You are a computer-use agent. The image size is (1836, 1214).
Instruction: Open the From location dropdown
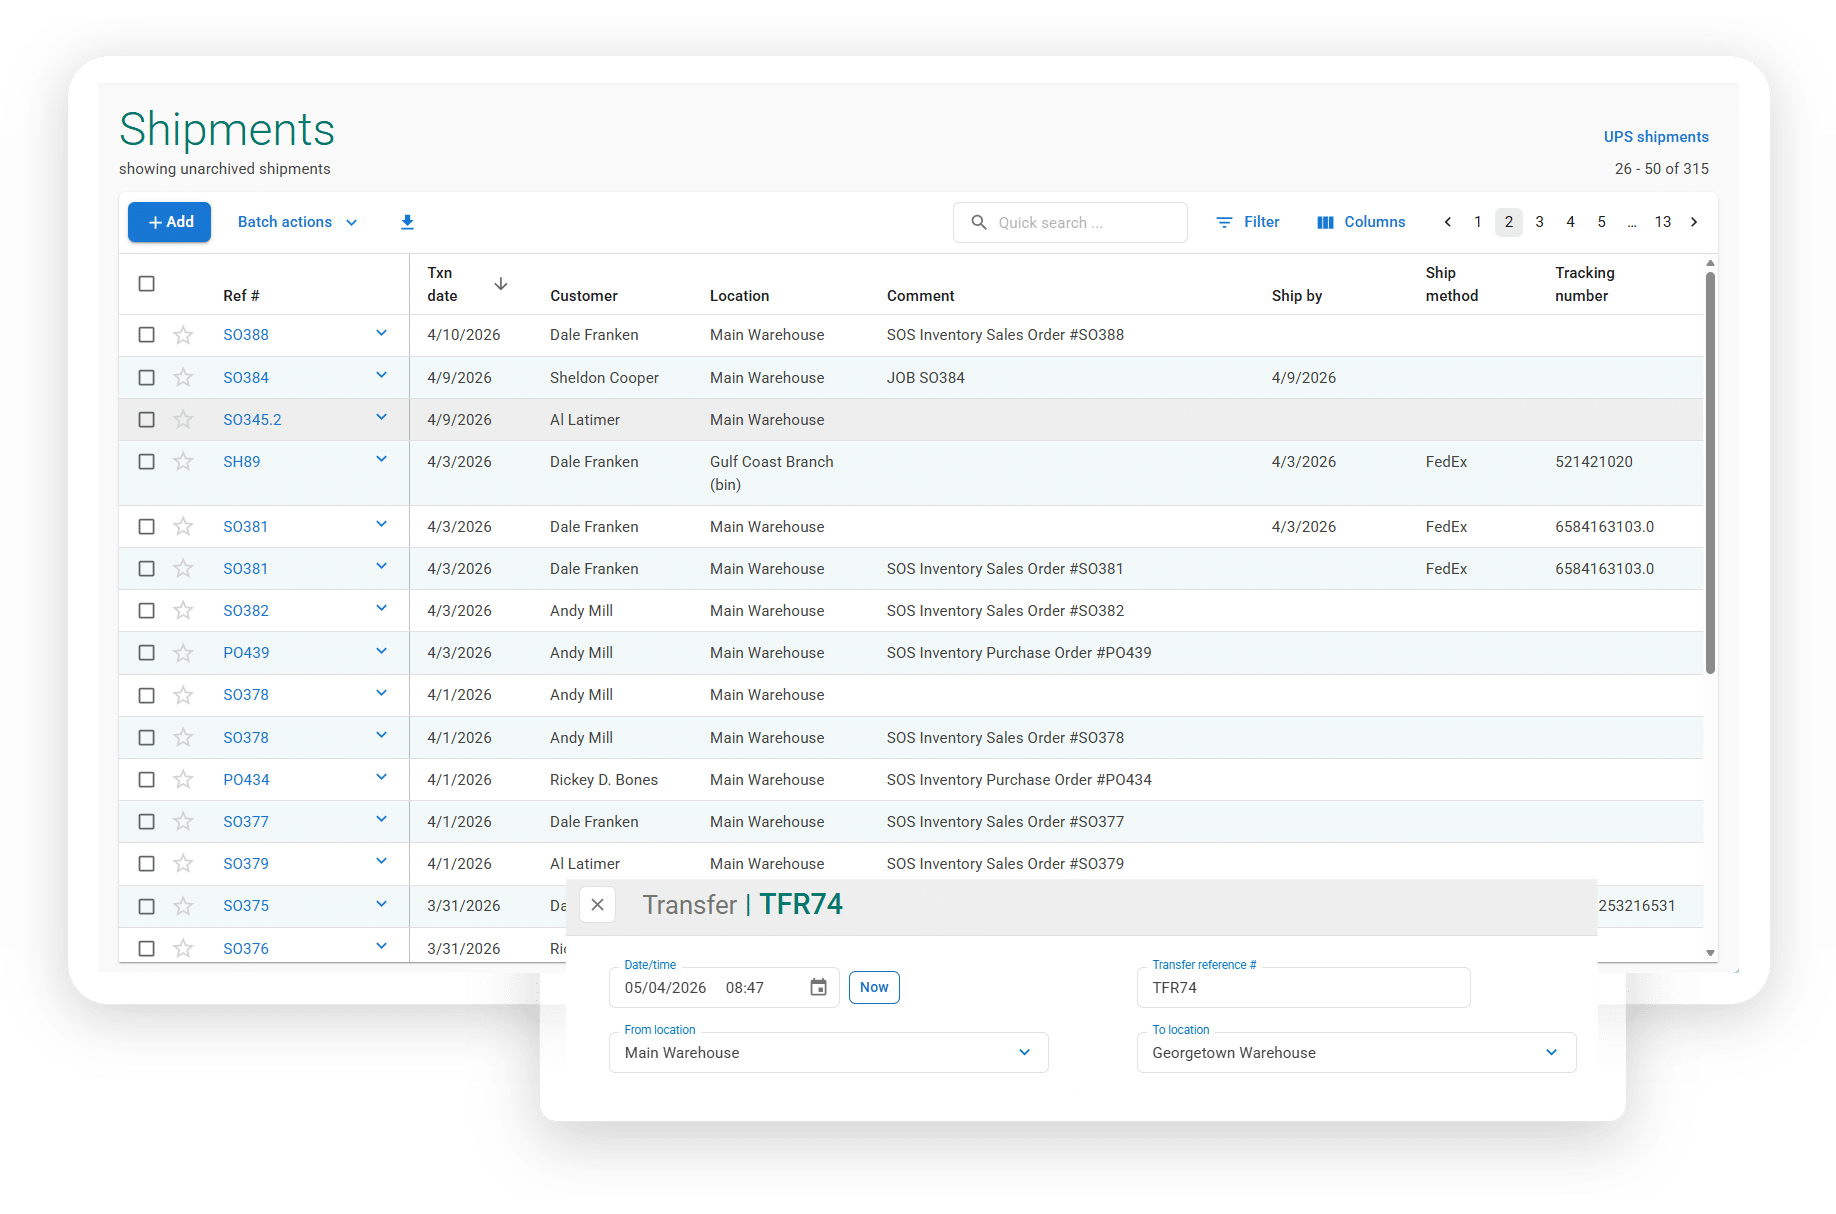point(828,1053)
